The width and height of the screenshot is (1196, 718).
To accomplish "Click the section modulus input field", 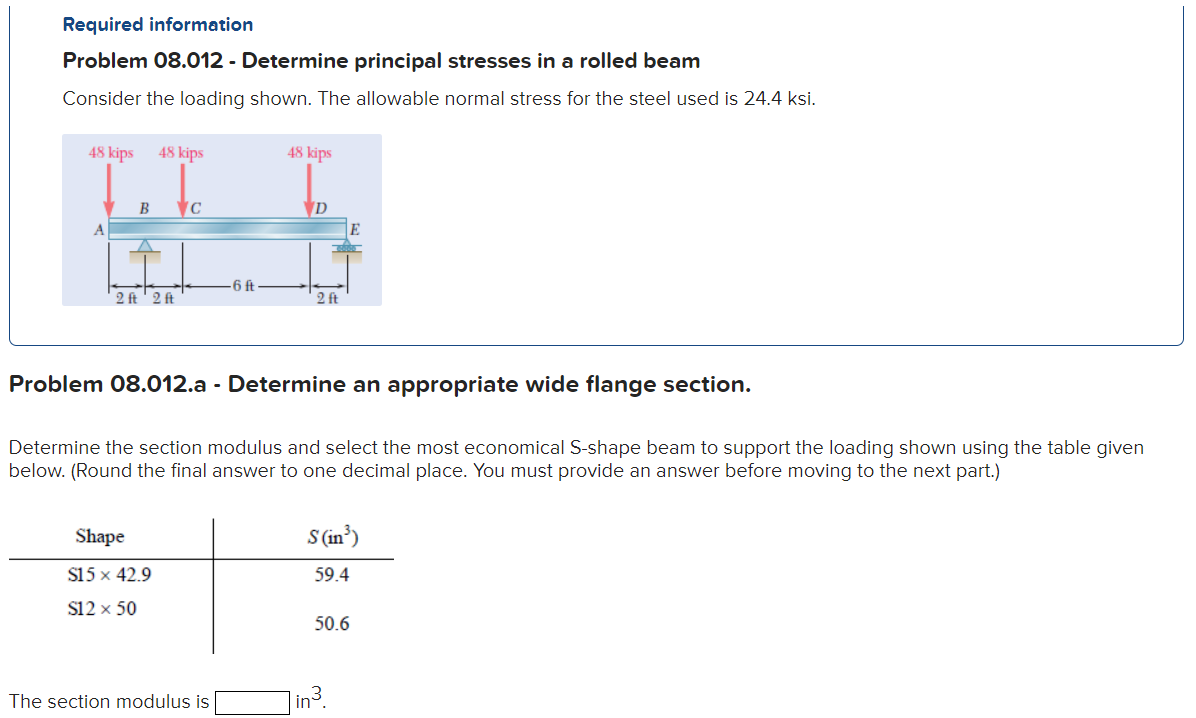I will [x=253, y=702].
